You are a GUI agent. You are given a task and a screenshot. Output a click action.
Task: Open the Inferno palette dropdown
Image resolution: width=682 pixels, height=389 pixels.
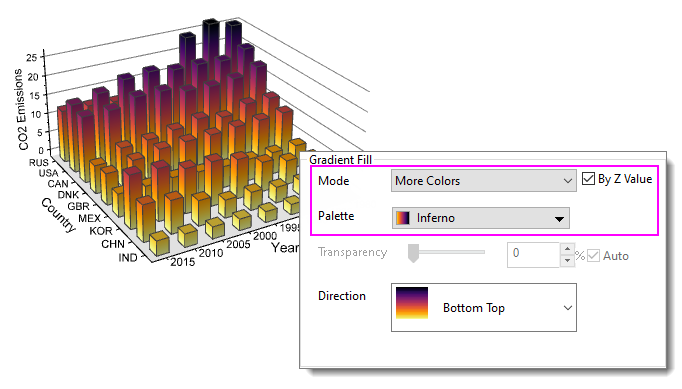point(481,218)
